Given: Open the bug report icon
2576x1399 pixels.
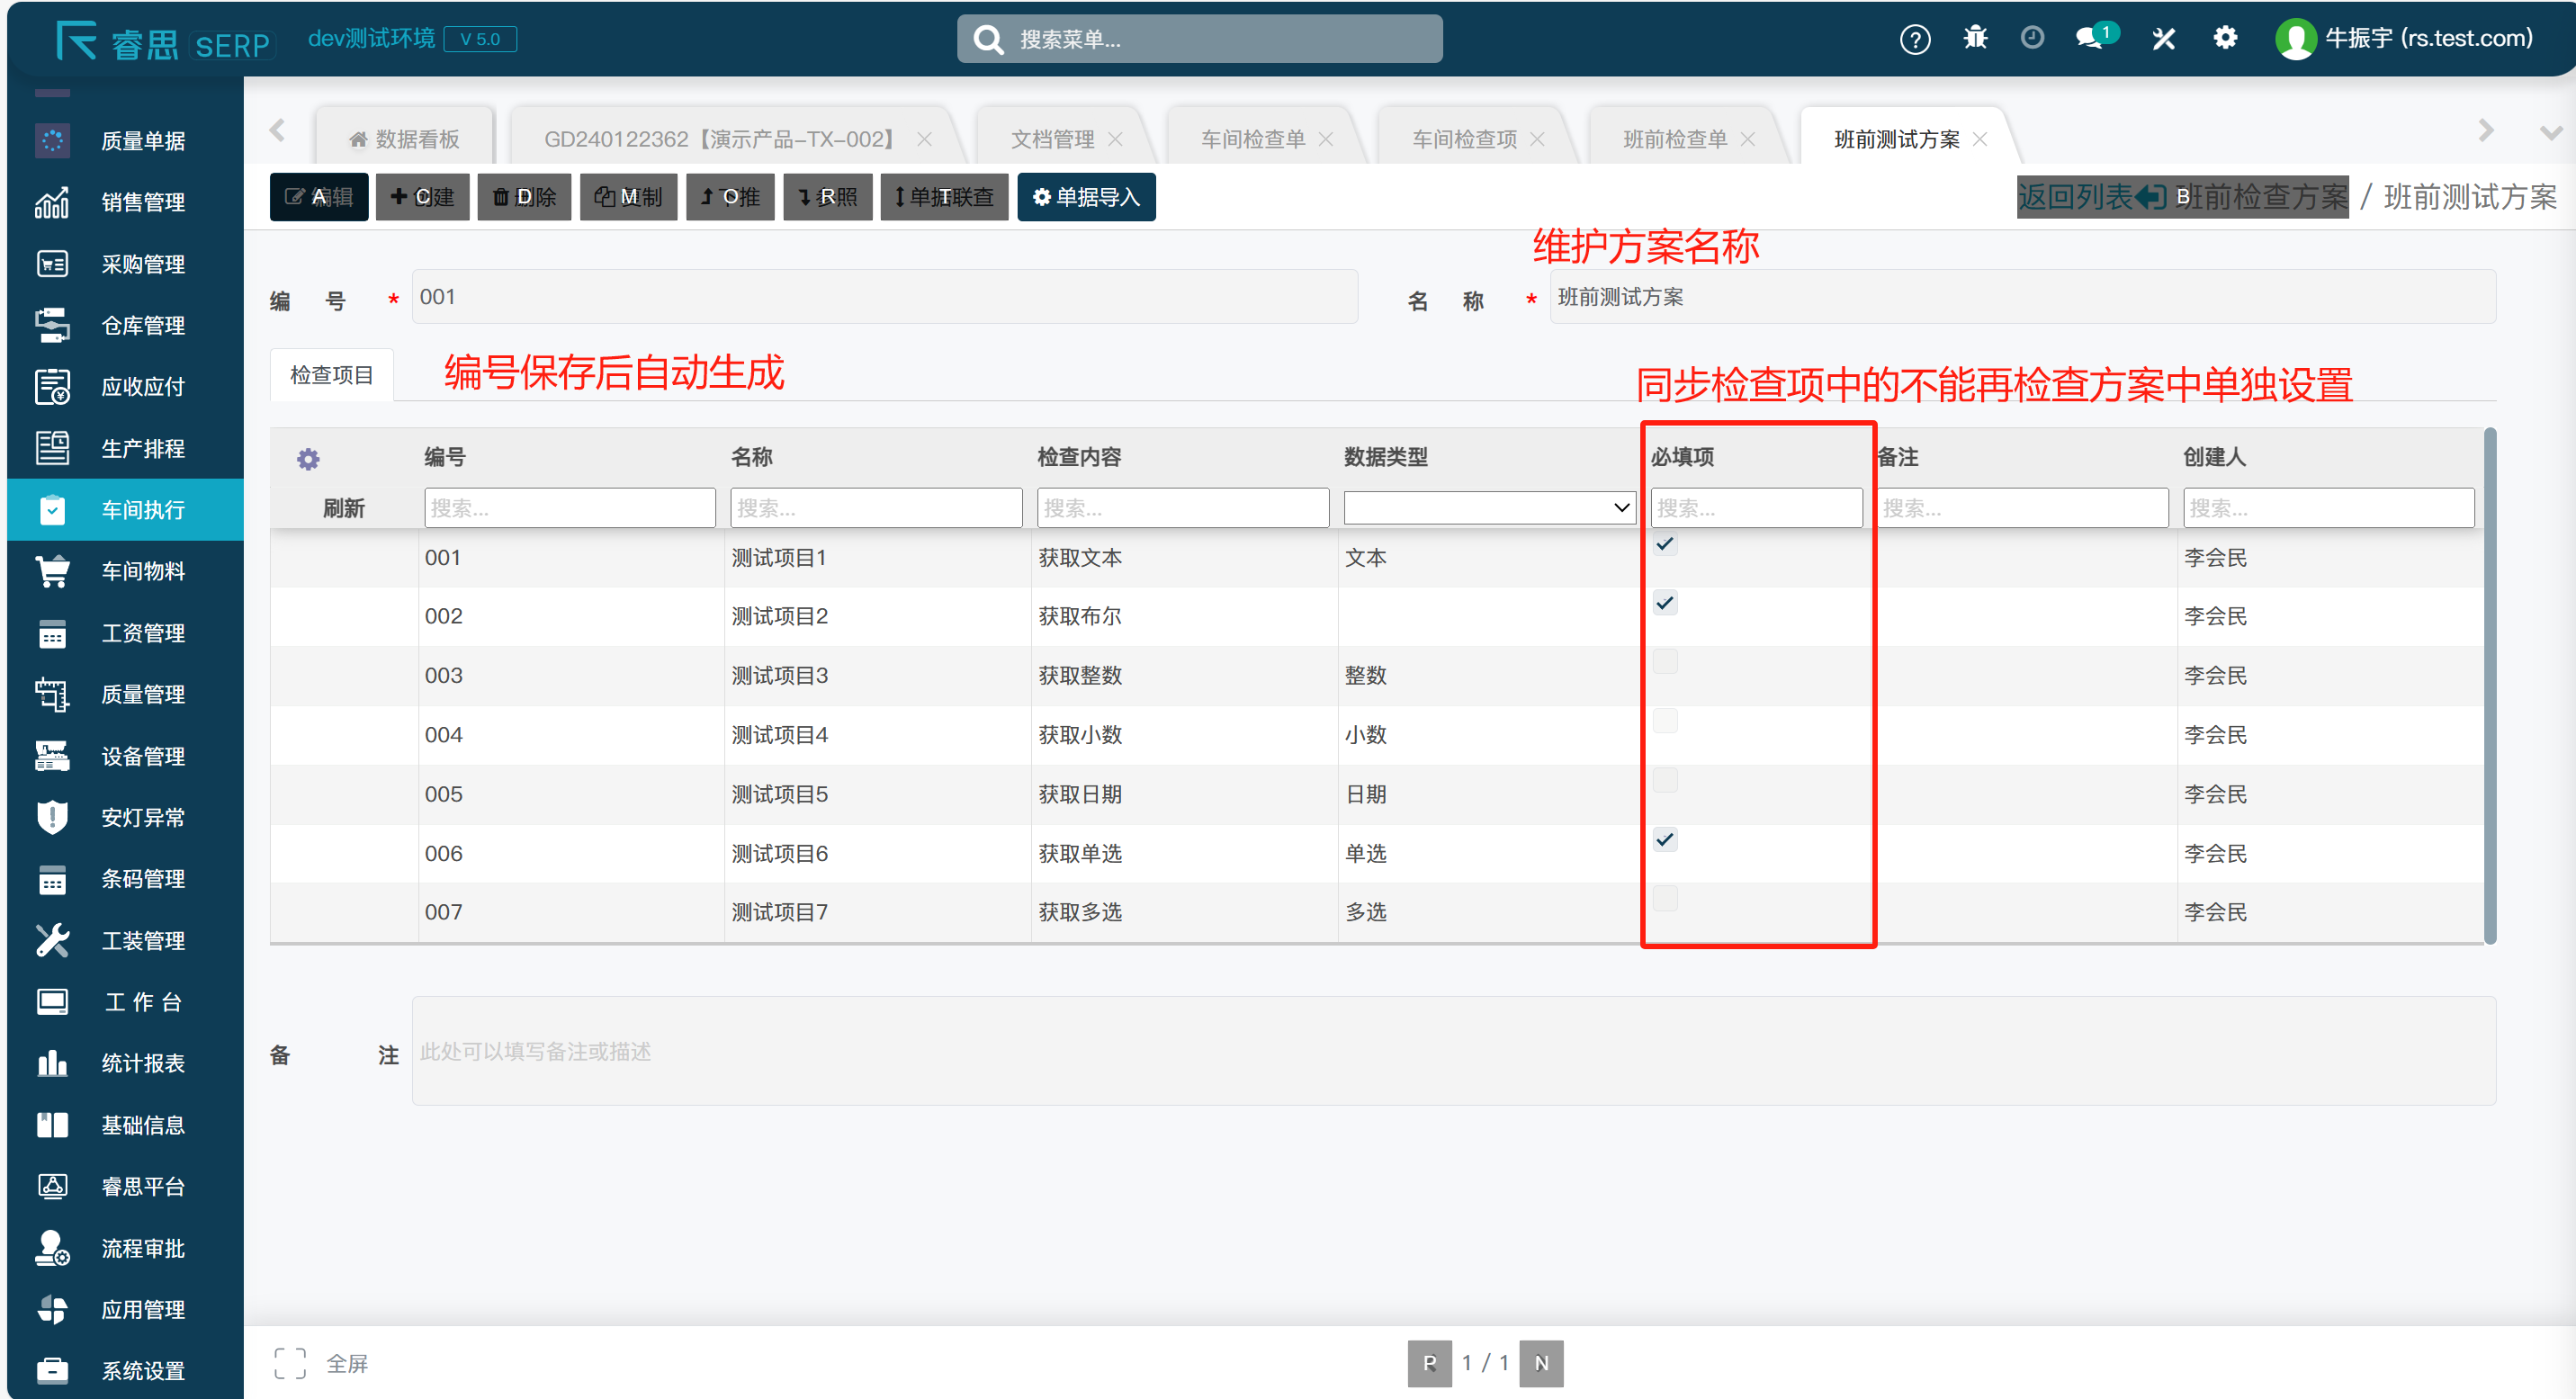Looking at the screenshot, I should pos(1975,38).
